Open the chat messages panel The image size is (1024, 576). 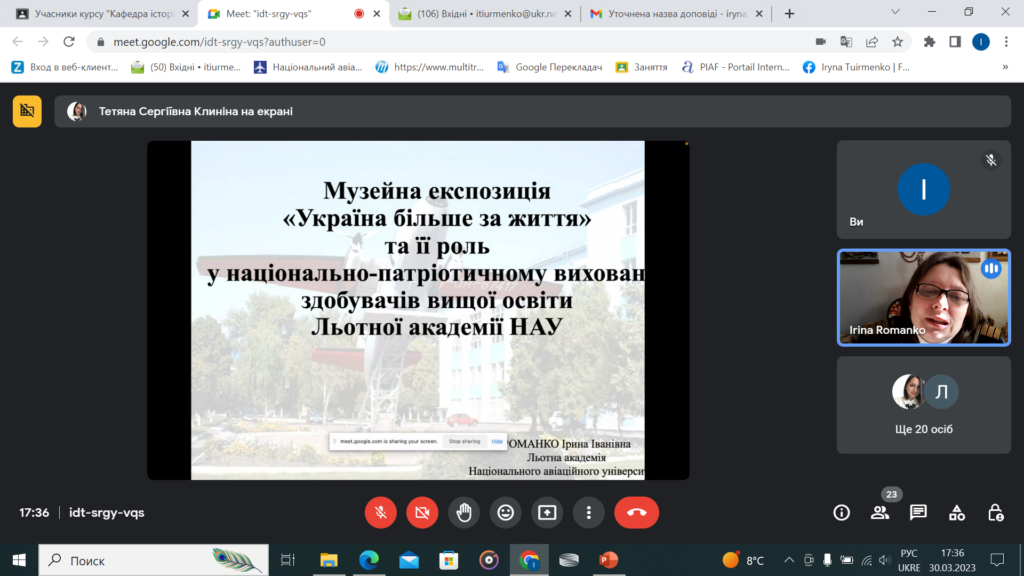pyautogui.click(x=918, y=512)
